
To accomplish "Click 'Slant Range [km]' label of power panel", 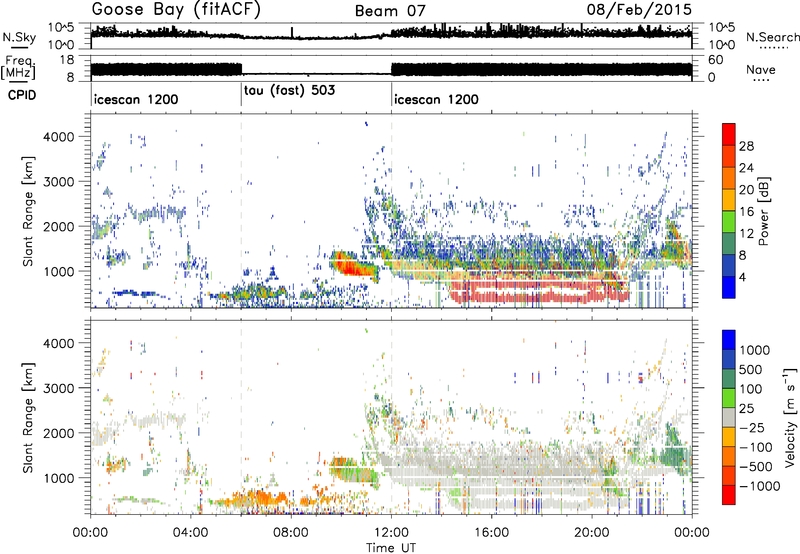I will coord(28,211).
